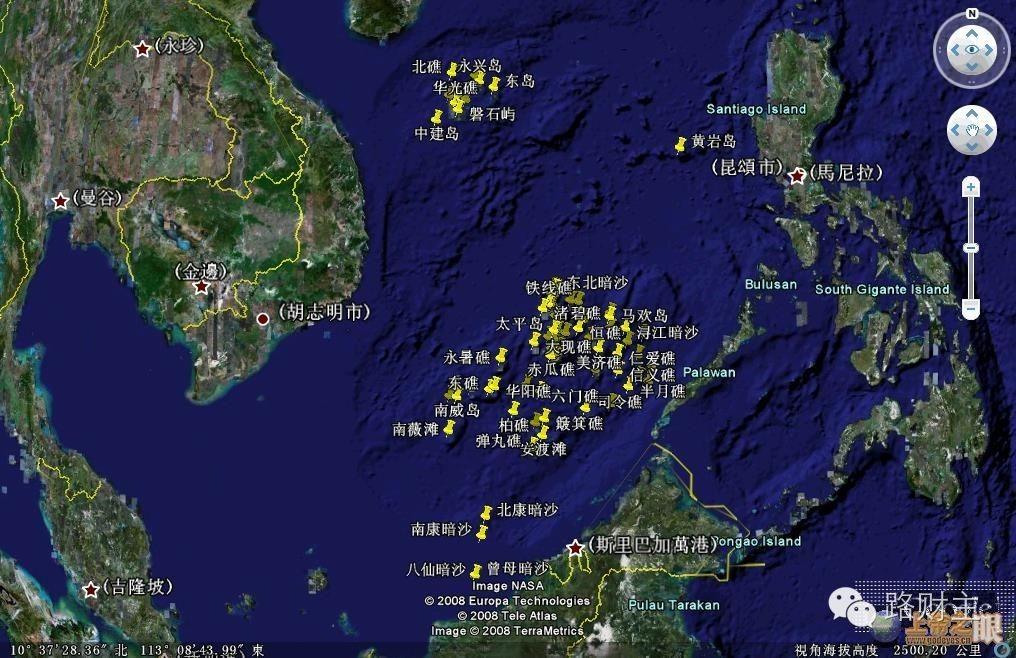This screenshot has height=658, width=1016.
Task: Pan map down with move joystick arrow
Action: point(972,147)
